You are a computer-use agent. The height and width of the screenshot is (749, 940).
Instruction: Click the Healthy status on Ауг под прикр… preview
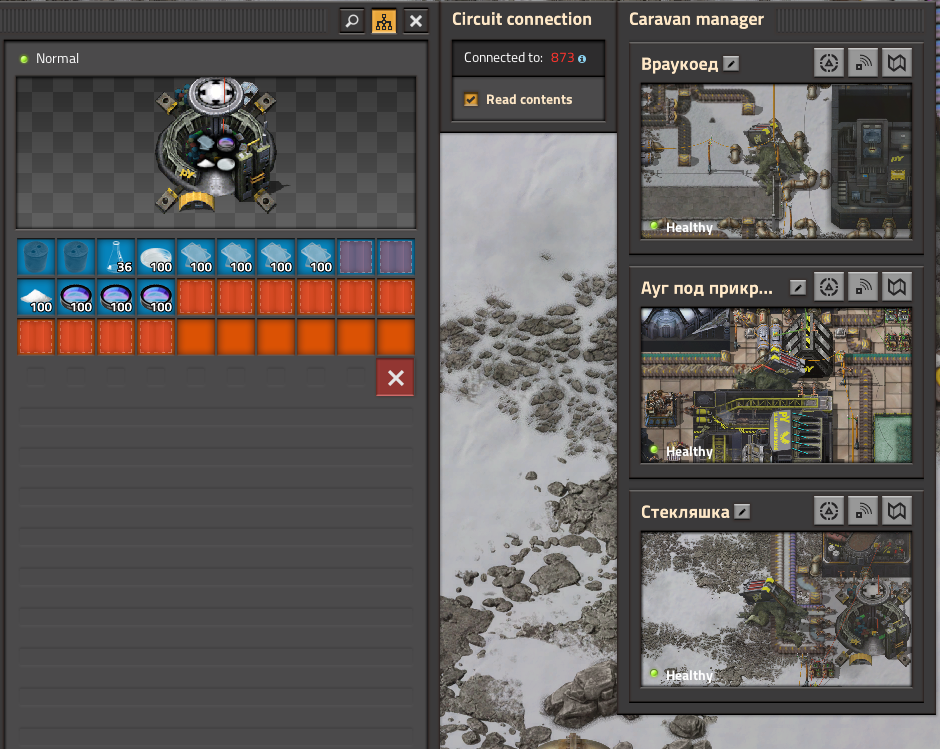point(689,452)
